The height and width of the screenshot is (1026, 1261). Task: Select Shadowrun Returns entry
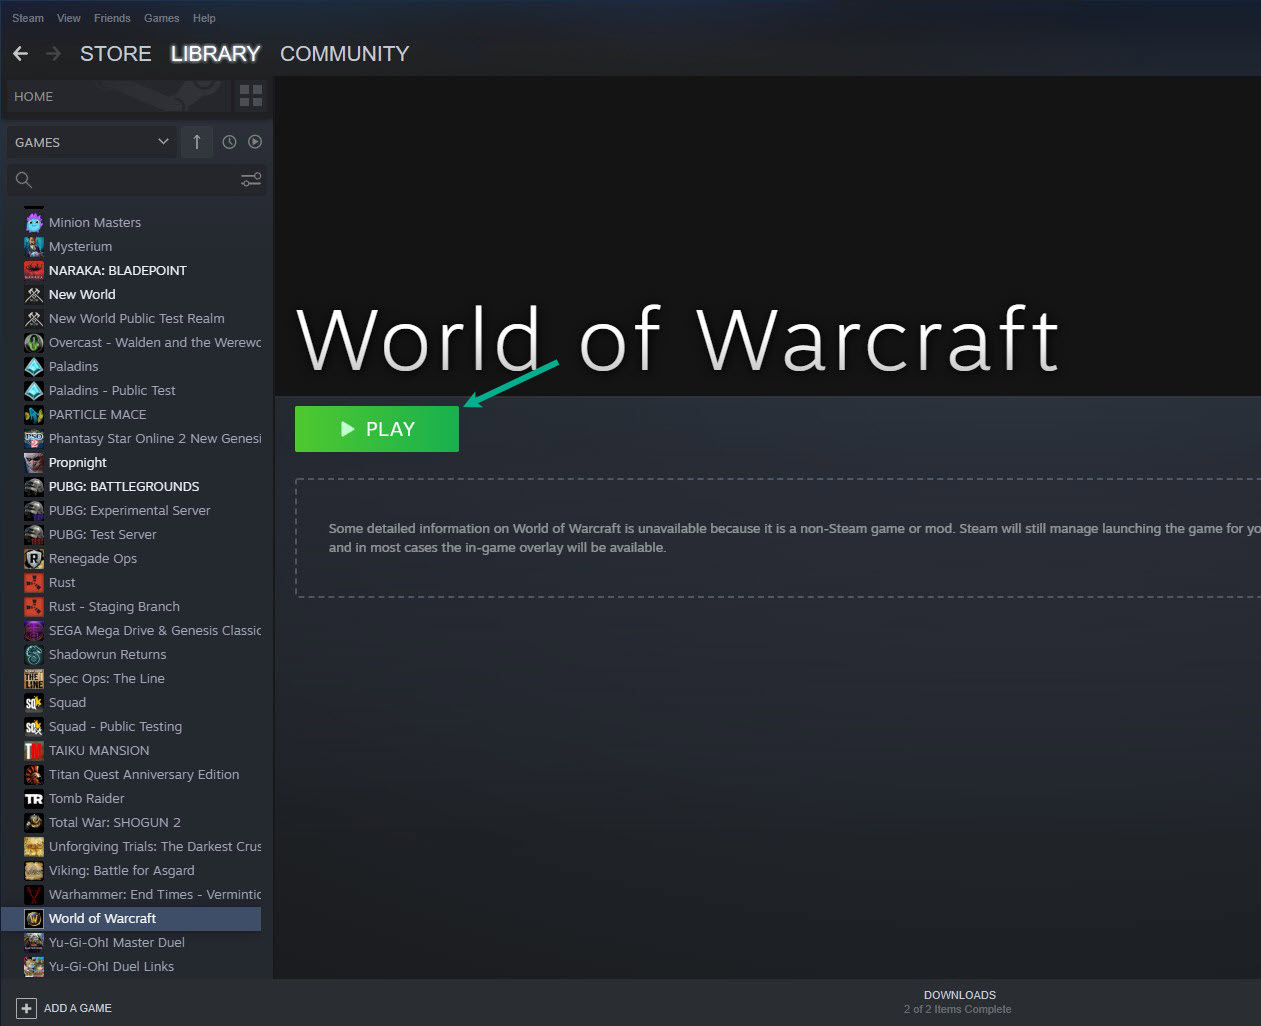[108, 654]
